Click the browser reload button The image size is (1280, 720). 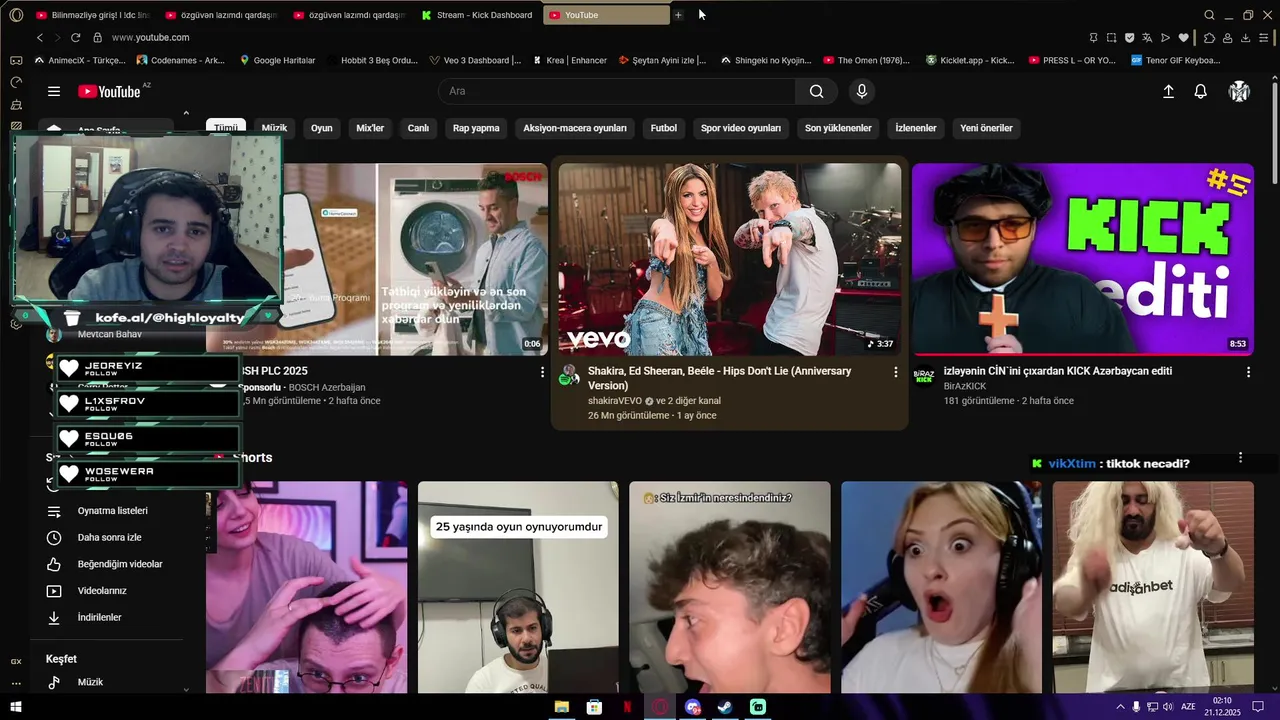[x=75, y=37]
